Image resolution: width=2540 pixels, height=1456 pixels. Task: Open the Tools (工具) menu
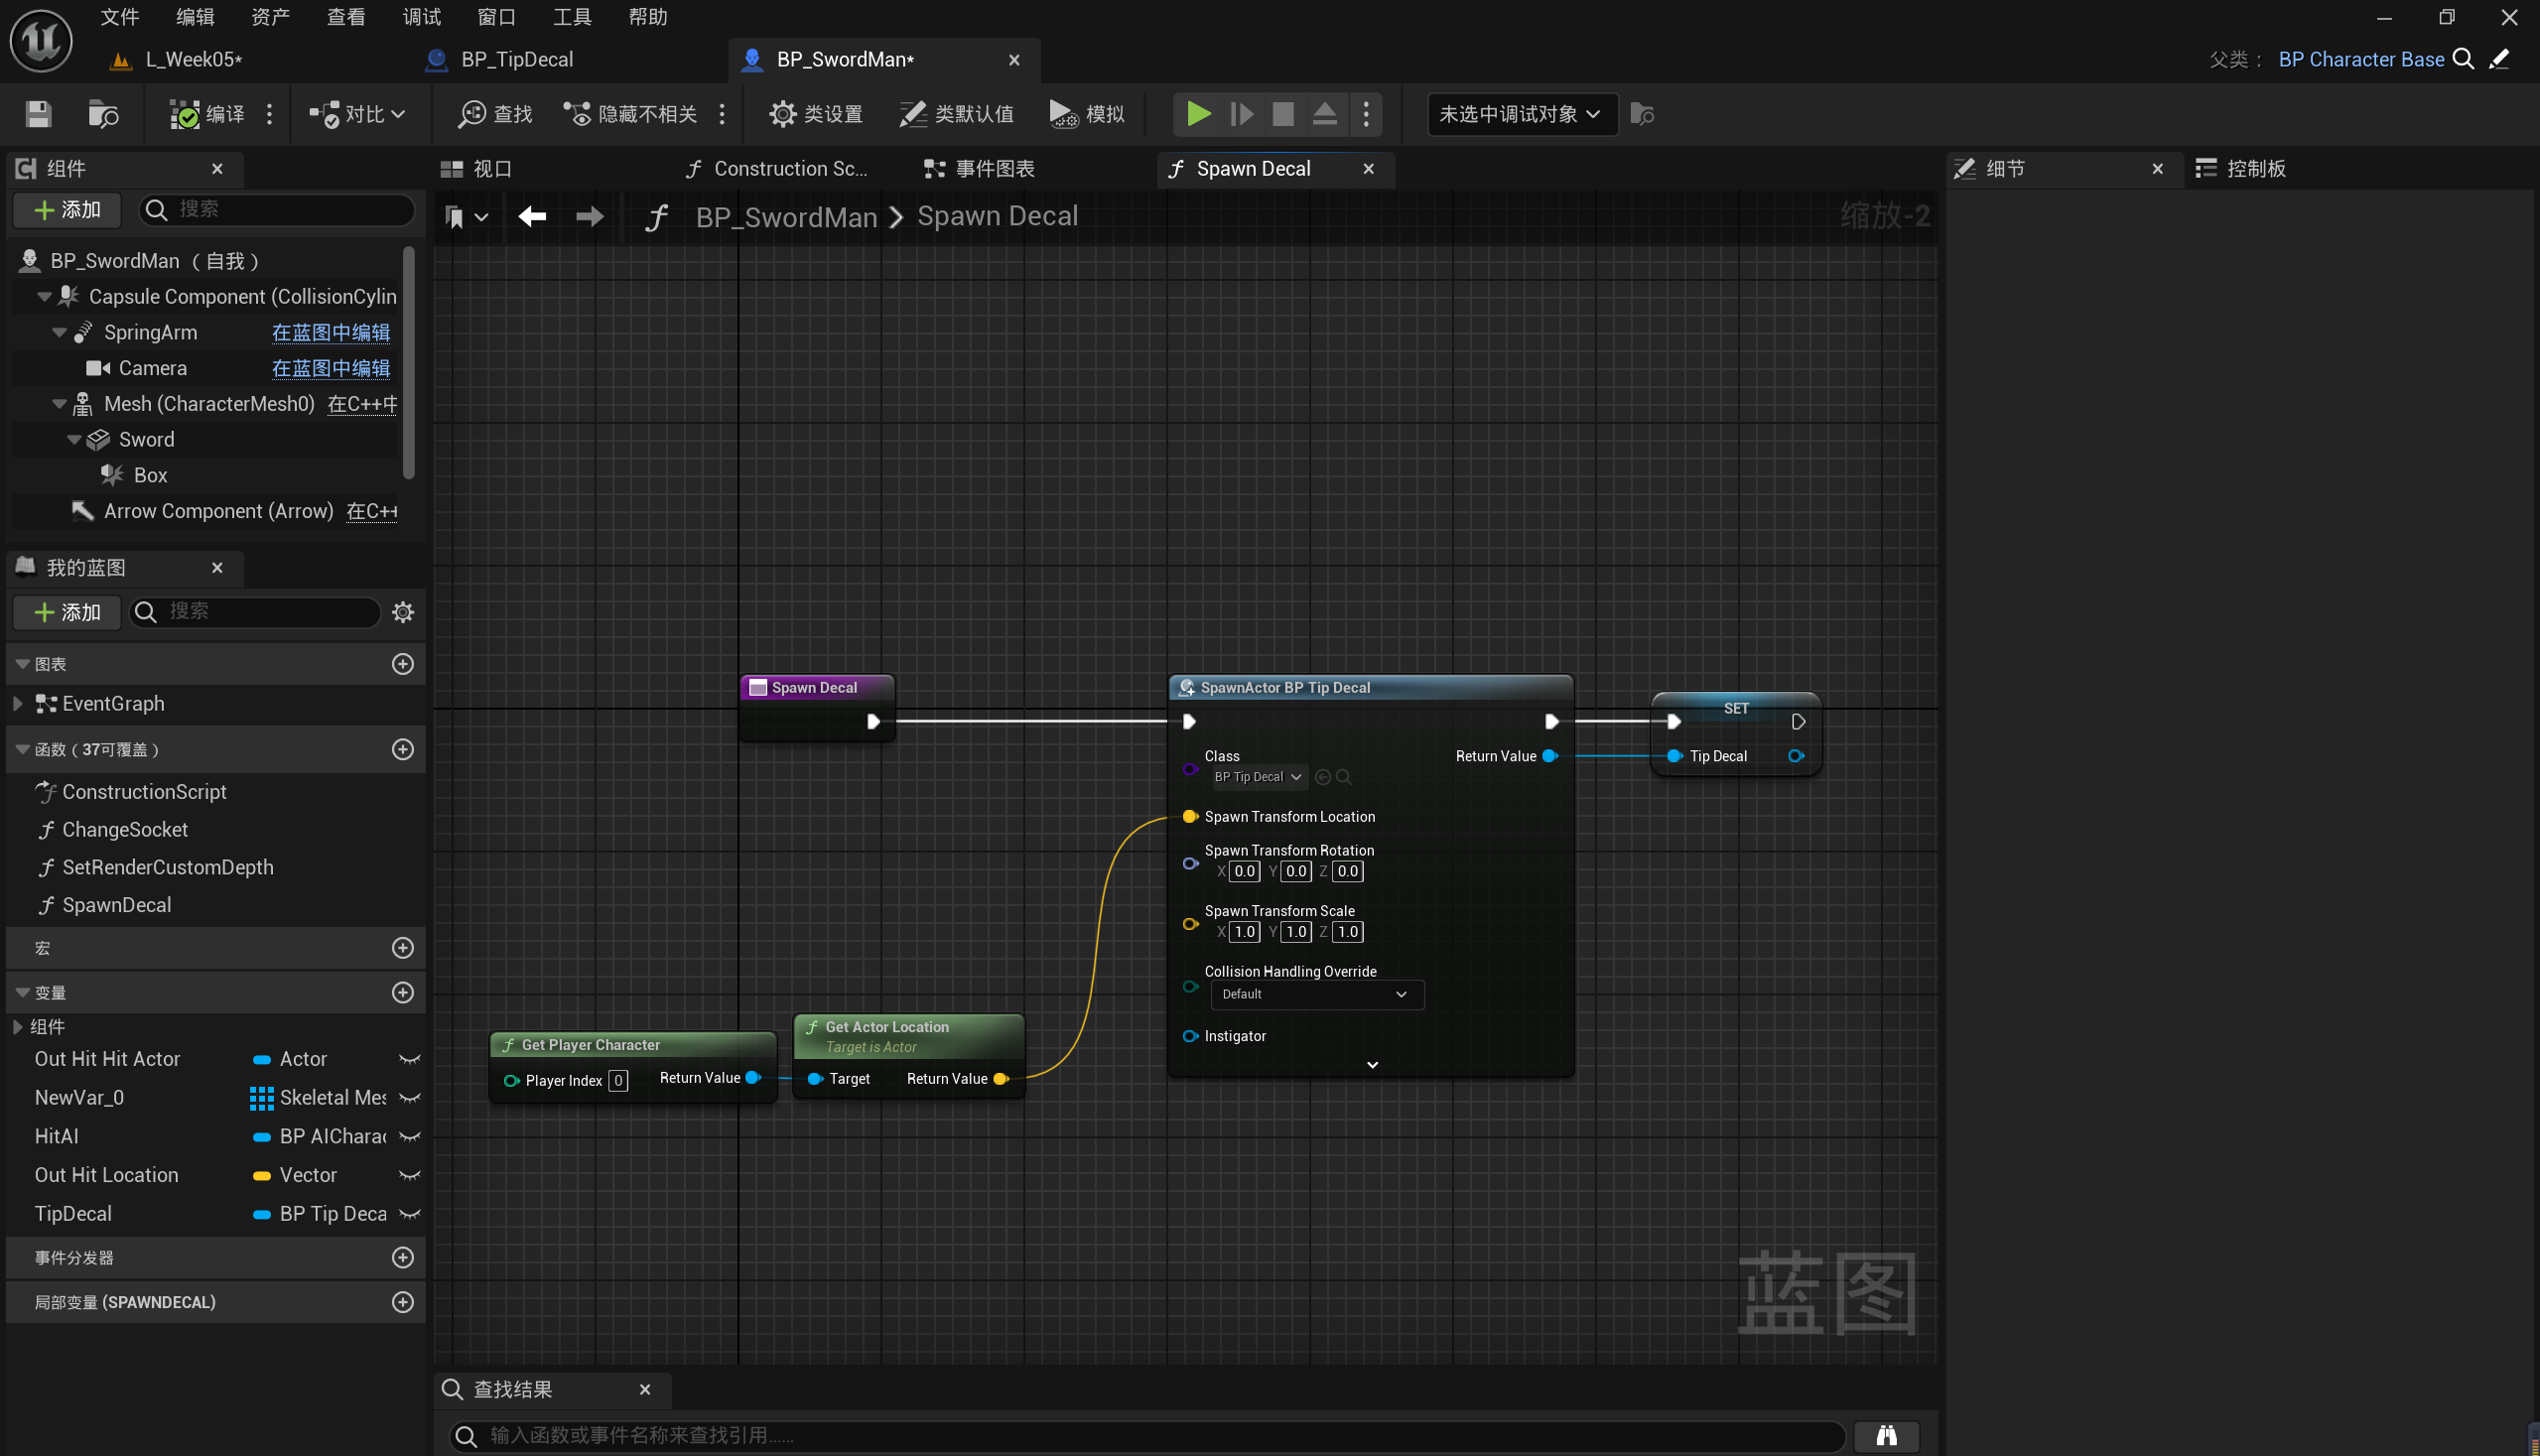(x=572, y=17)
